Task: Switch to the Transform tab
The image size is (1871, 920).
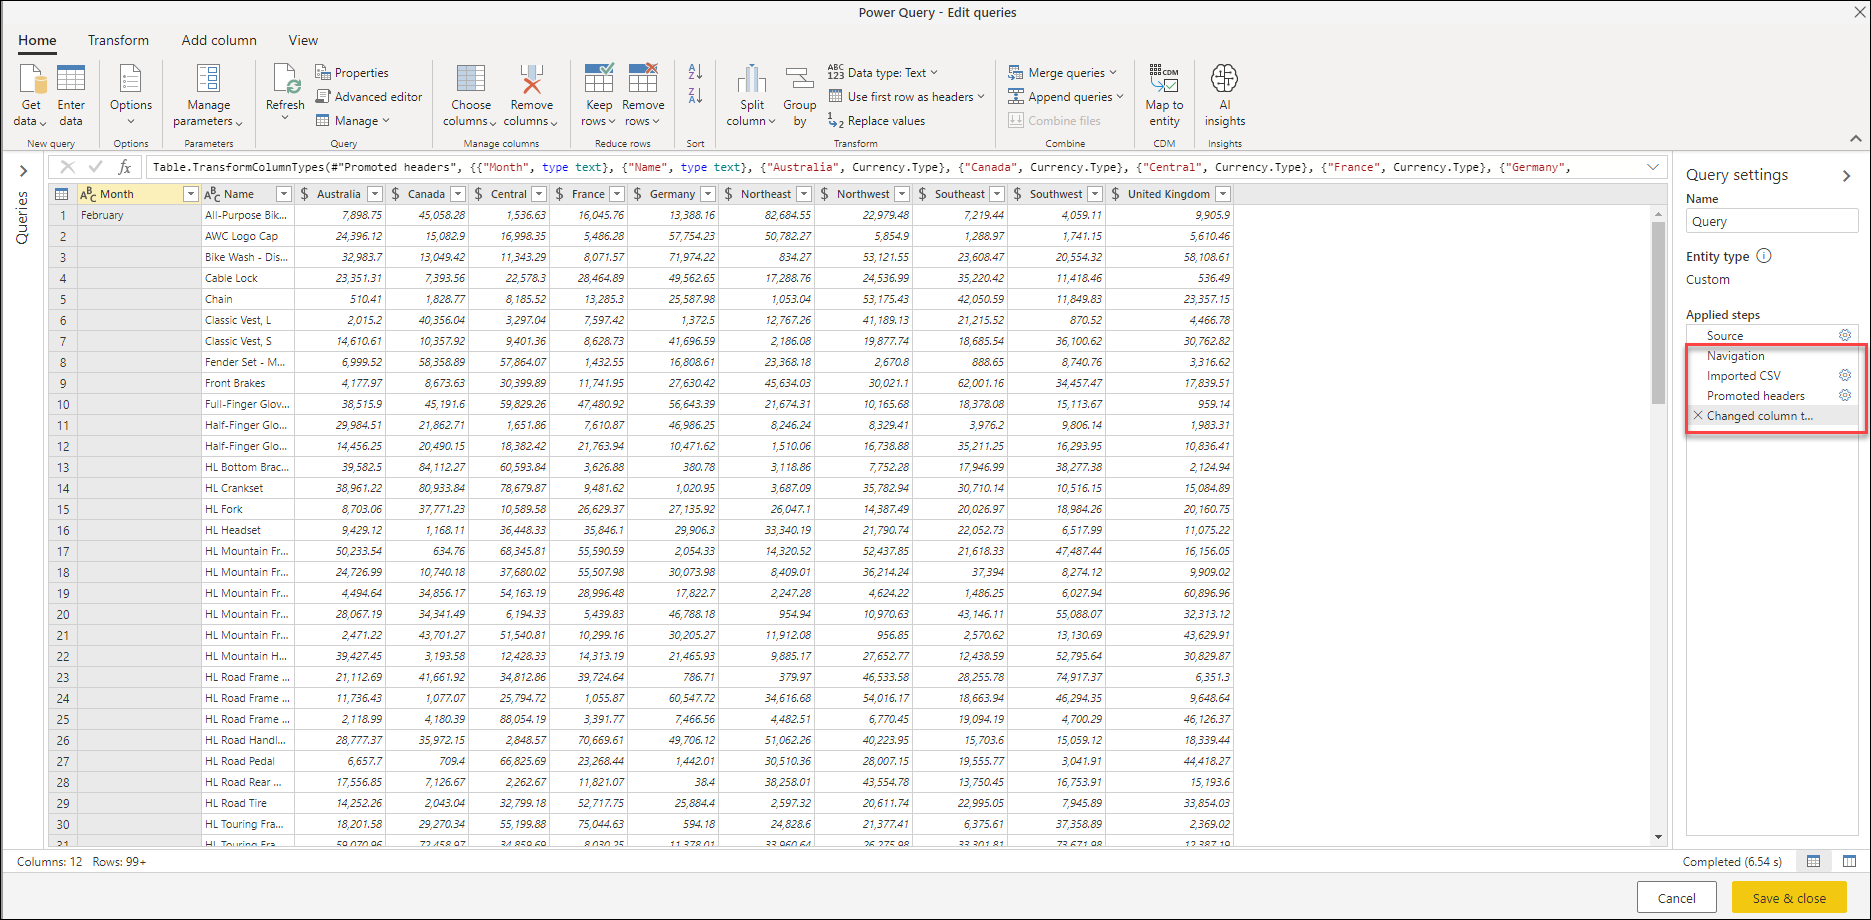Action: coord(118,41)
